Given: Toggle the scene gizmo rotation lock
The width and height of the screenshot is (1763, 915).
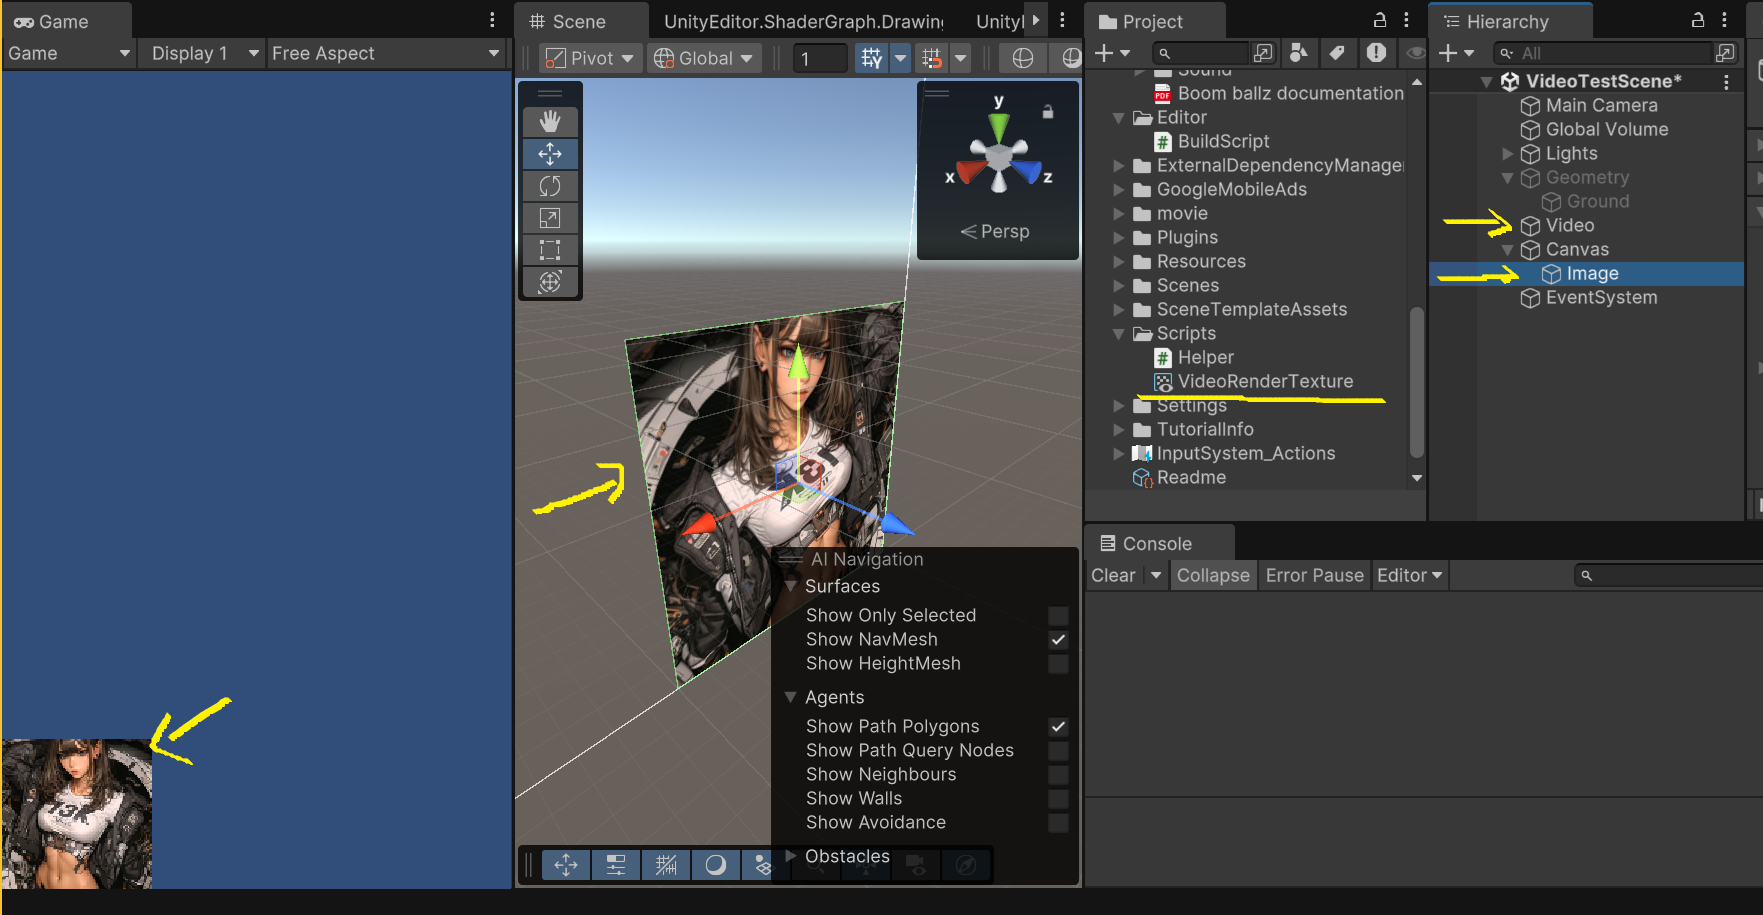Looking at the screenshot, I should (1048, 112).
